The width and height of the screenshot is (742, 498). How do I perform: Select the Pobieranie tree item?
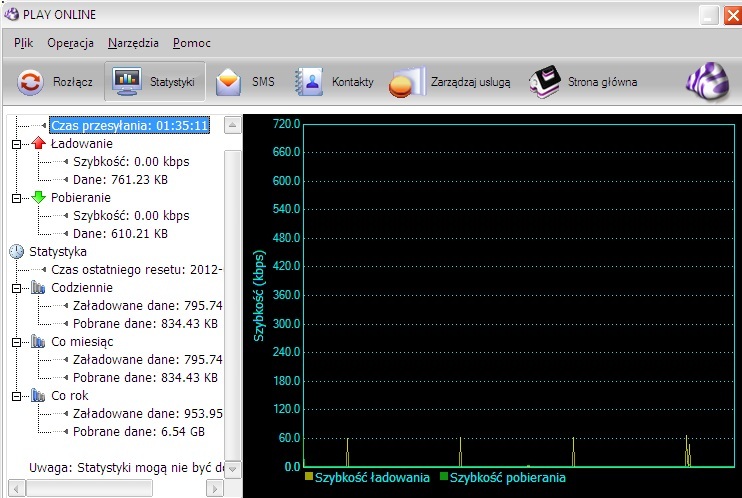[80, 197]
